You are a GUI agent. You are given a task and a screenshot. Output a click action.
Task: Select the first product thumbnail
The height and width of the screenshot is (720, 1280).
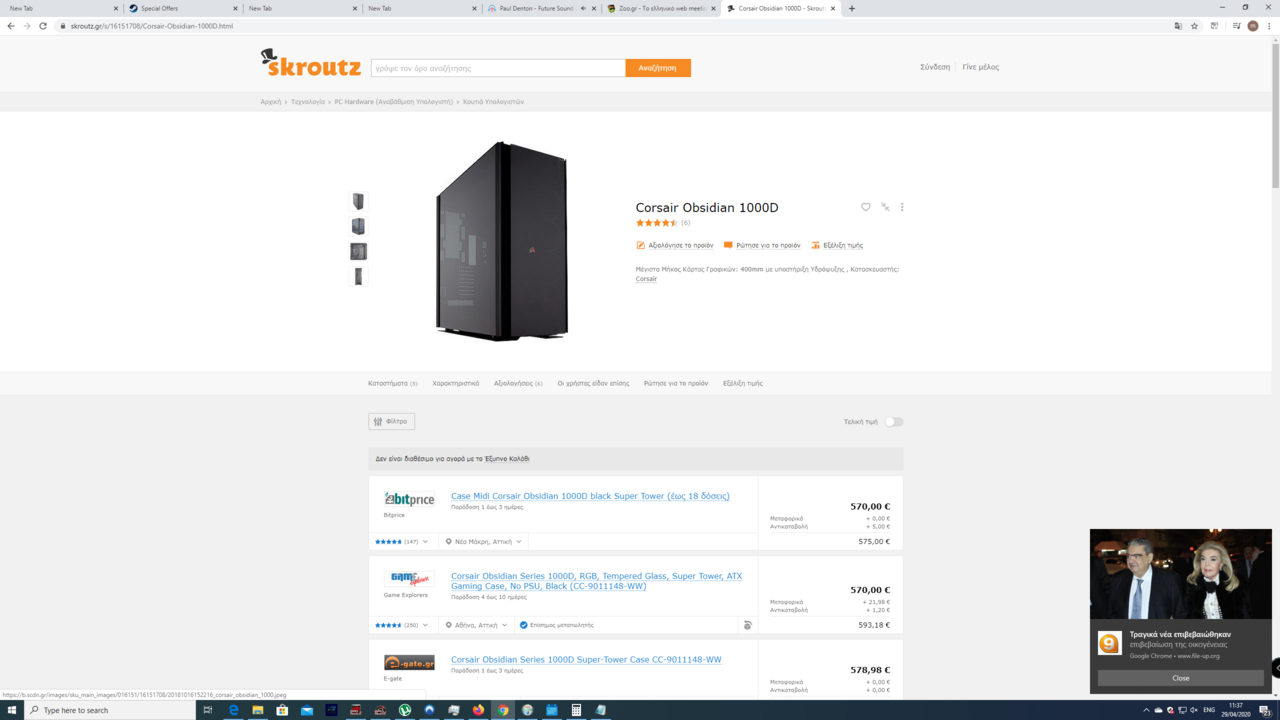(358, 201)
